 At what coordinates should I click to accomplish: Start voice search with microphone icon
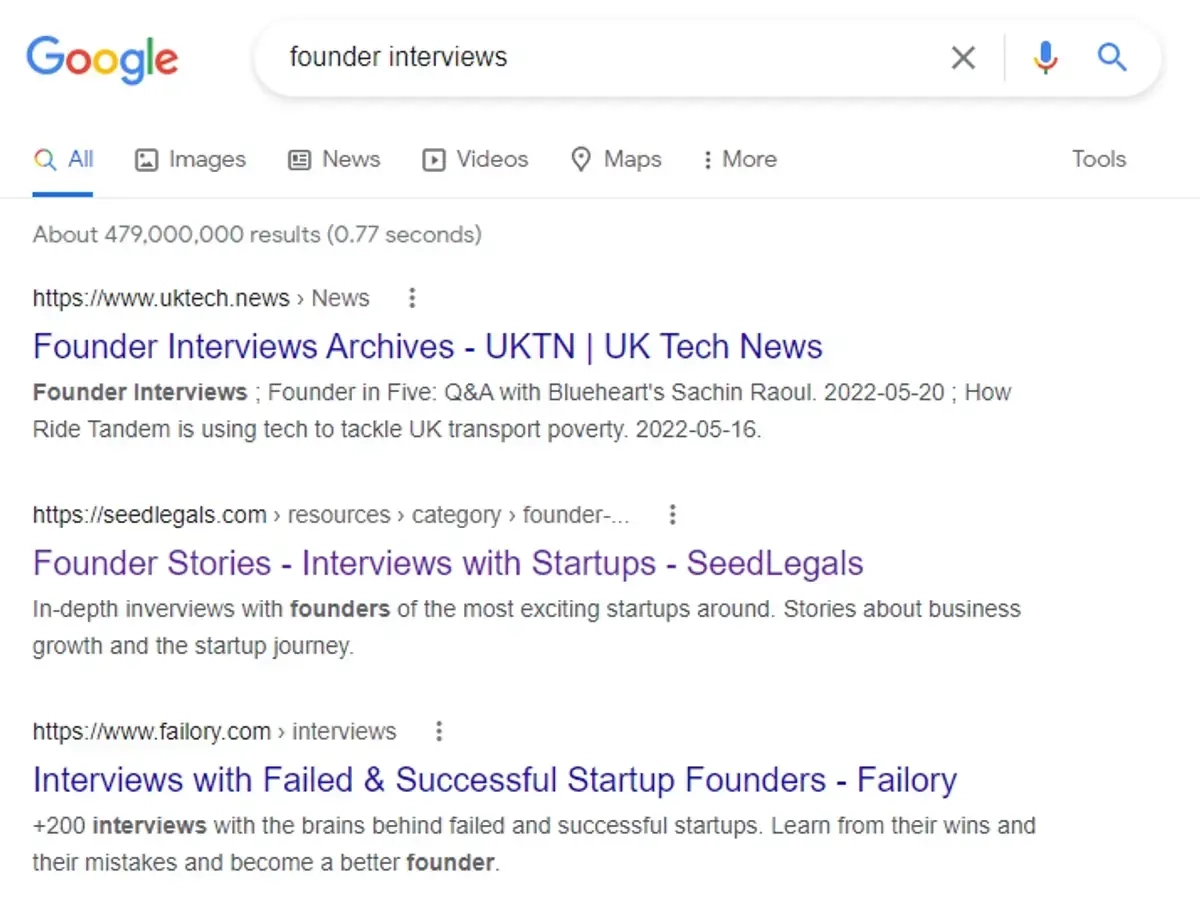(x=1045, y=58)
